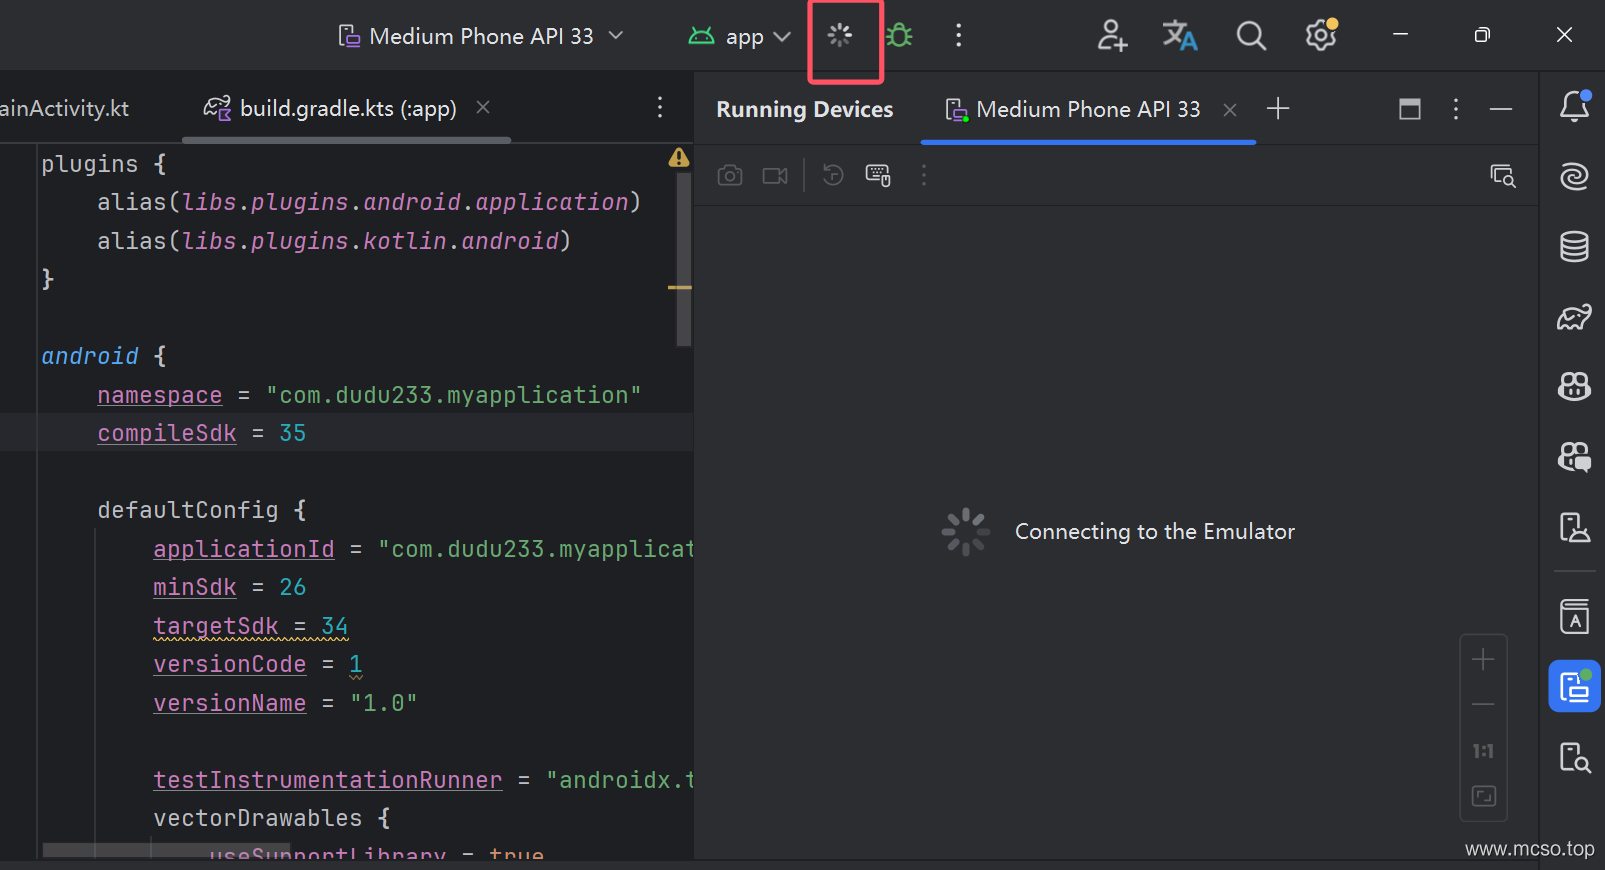Toggle Running Devices window view mode icon
1605x870 pixels.
tap(1410, 109)
